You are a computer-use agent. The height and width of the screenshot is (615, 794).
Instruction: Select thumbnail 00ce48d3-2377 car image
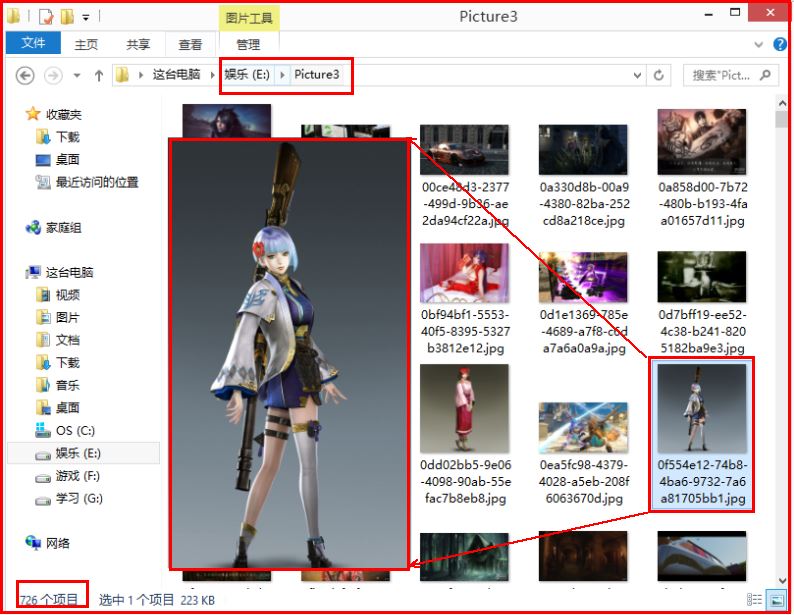(x=464, y=150)
